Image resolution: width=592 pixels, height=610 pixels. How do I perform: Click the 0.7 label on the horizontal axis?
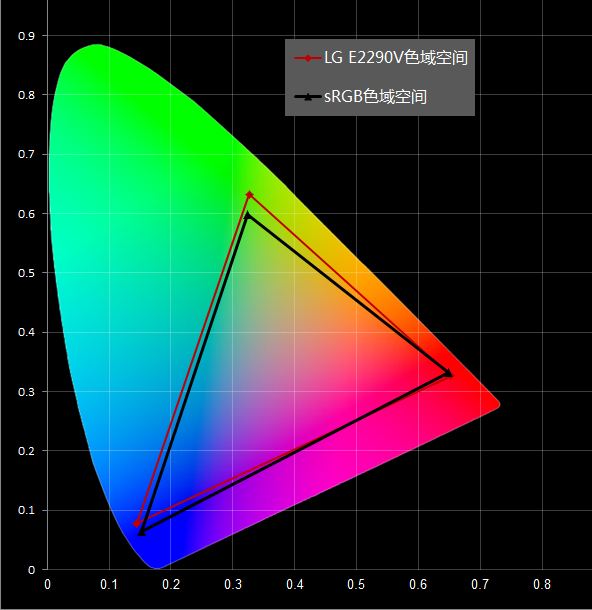point(480,584)
